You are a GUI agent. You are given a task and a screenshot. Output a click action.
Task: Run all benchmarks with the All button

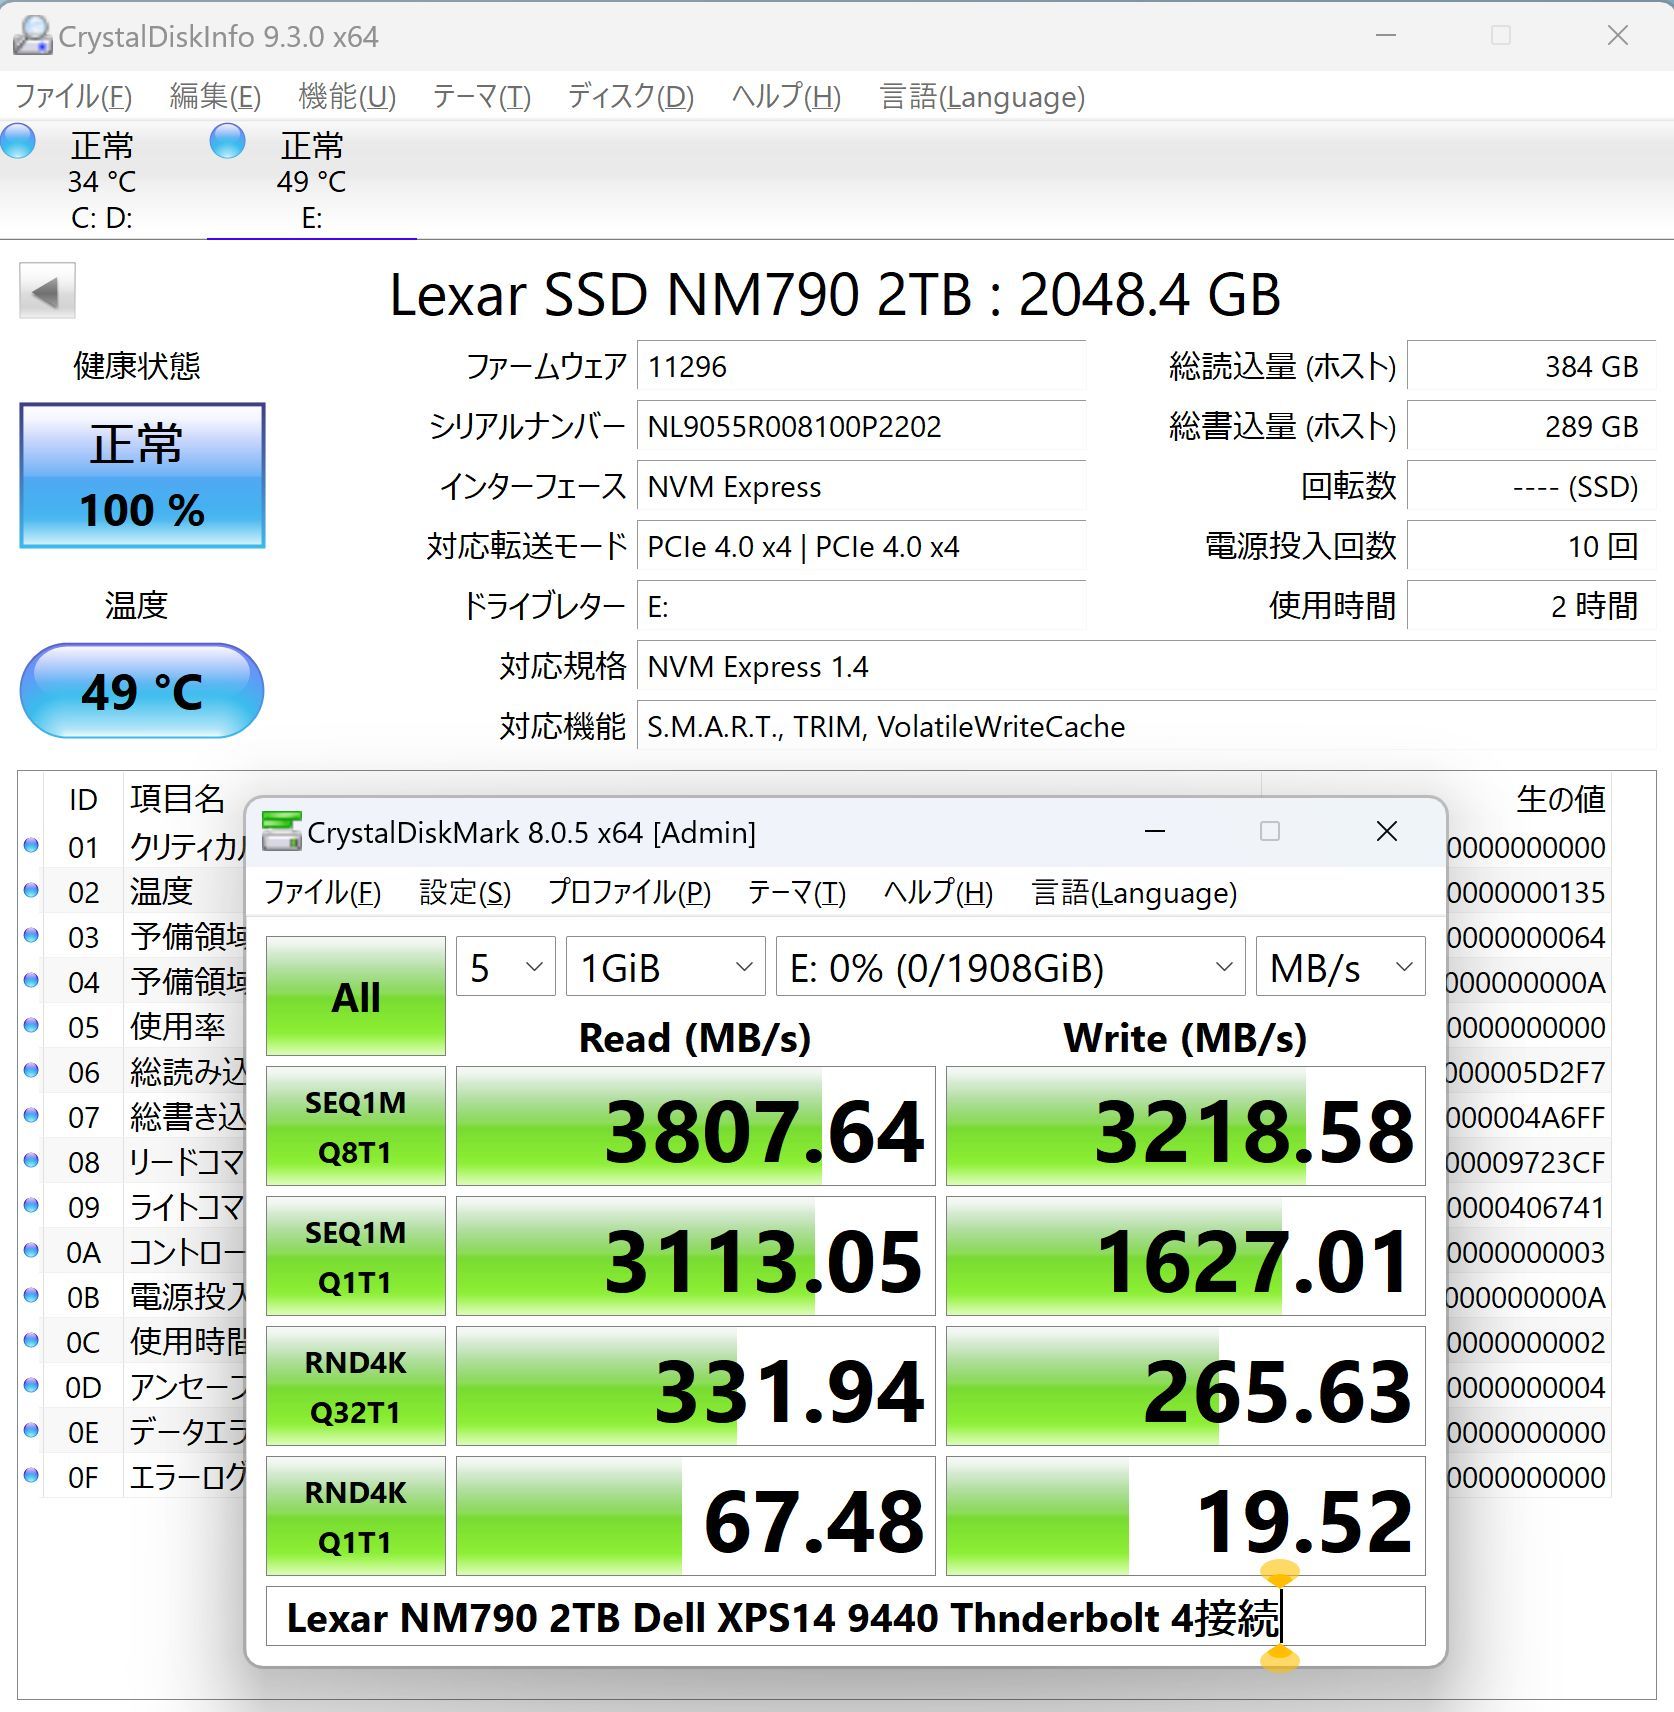coord(356,996)
